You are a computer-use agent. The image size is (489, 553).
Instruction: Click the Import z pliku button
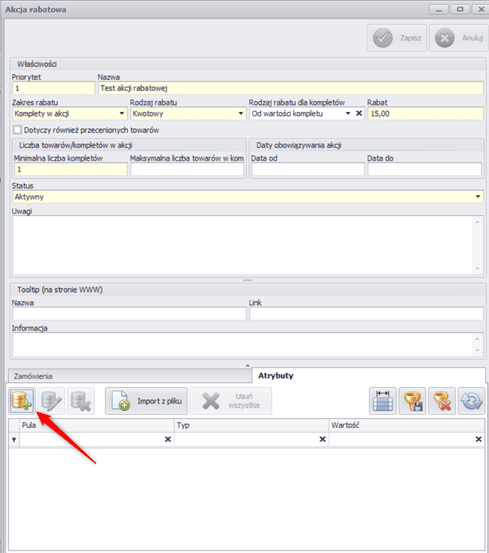point(146,401)
